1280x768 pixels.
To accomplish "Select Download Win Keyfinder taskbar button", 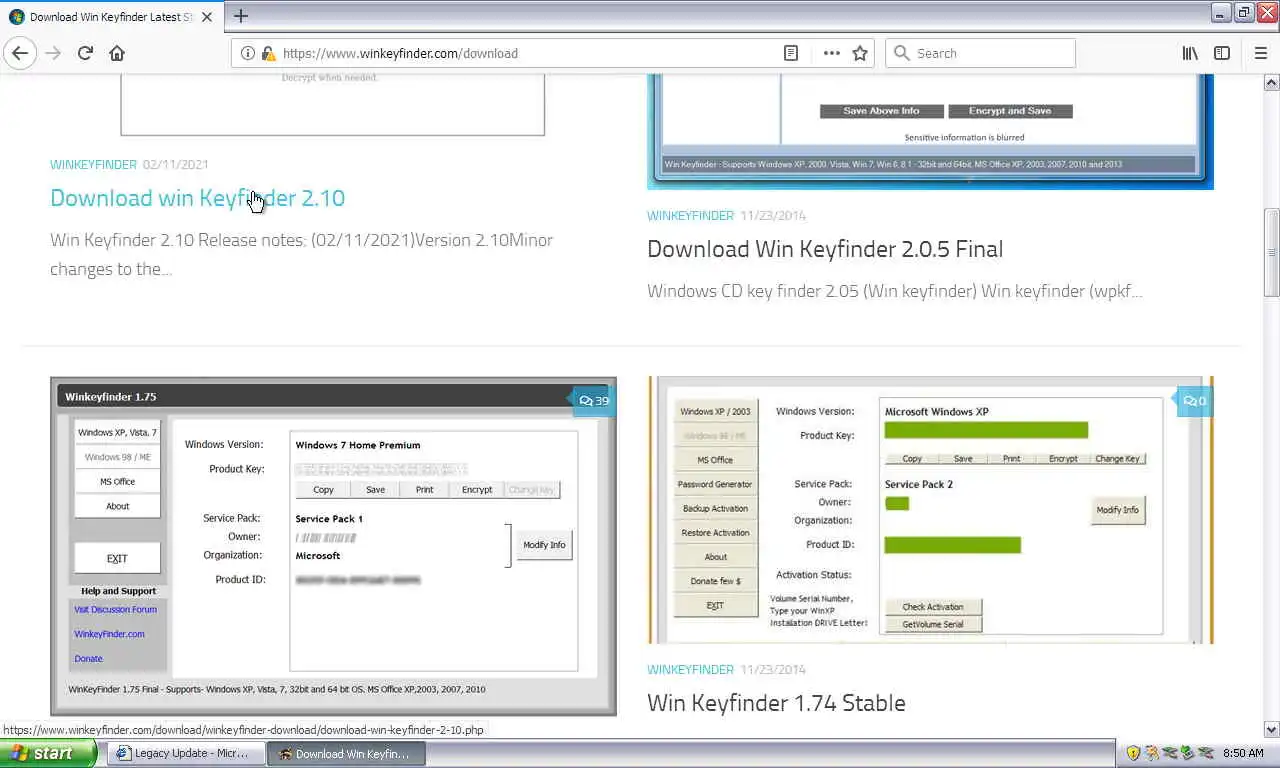I will pos(347,753).
